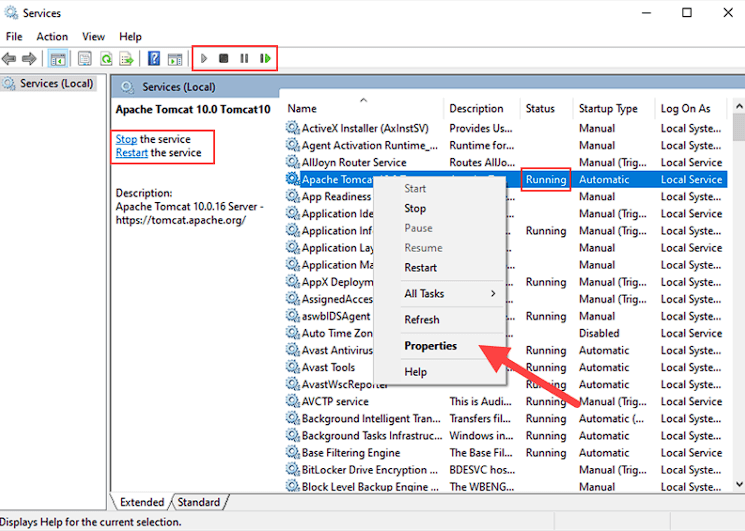Sort by the Name column header

tap(363, 108)
